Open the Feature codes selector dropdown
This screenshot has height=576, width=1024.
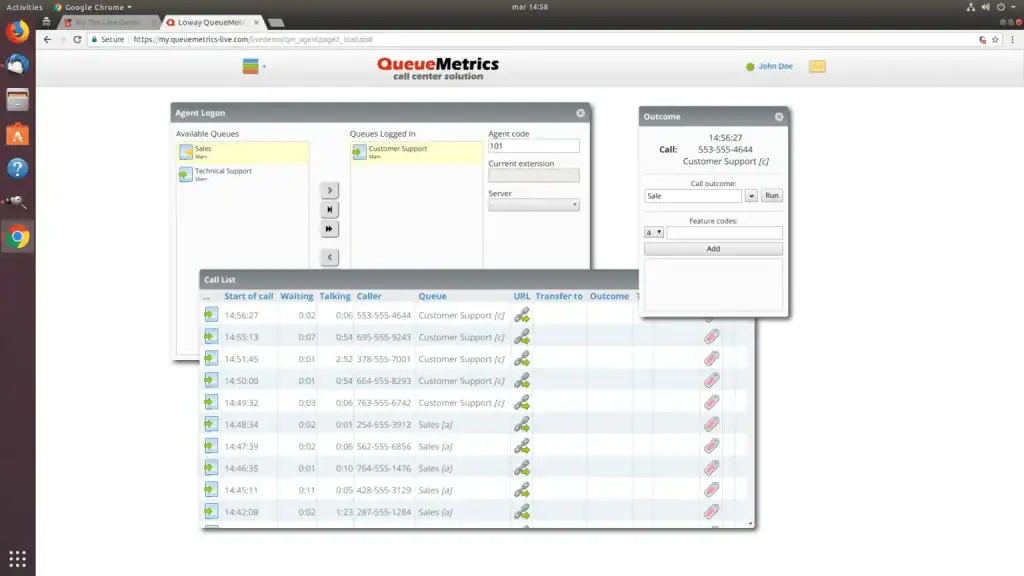pyautogui.click(x=654, y=232)
